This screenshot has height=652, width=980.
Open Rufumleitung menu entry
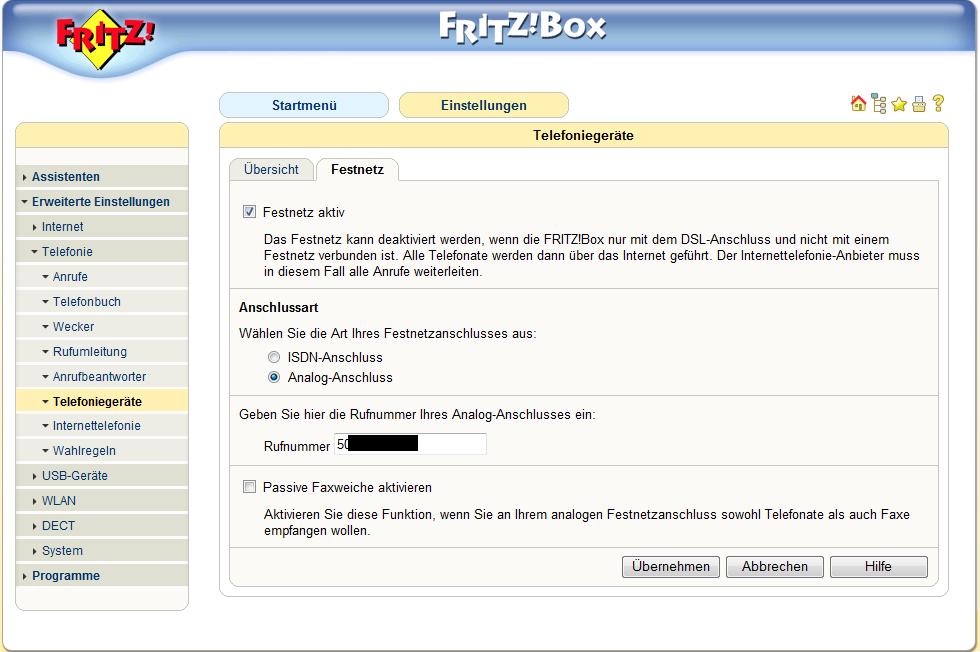pos(102,351)
